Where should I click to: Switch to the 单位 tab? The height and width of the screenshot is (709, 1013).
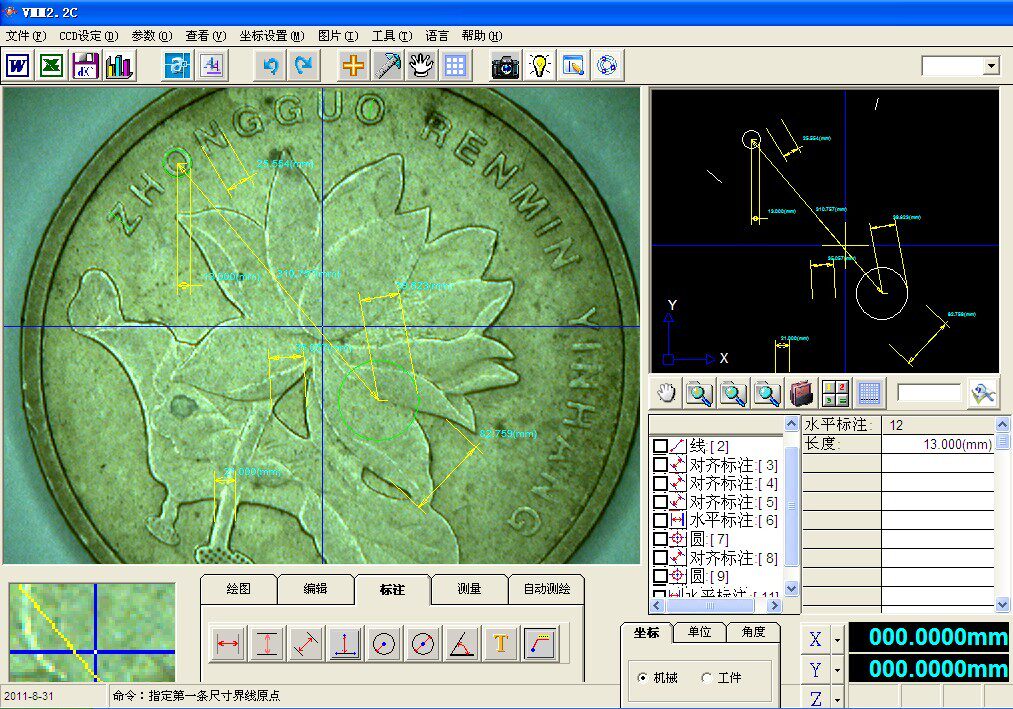(x=700, y=631)
